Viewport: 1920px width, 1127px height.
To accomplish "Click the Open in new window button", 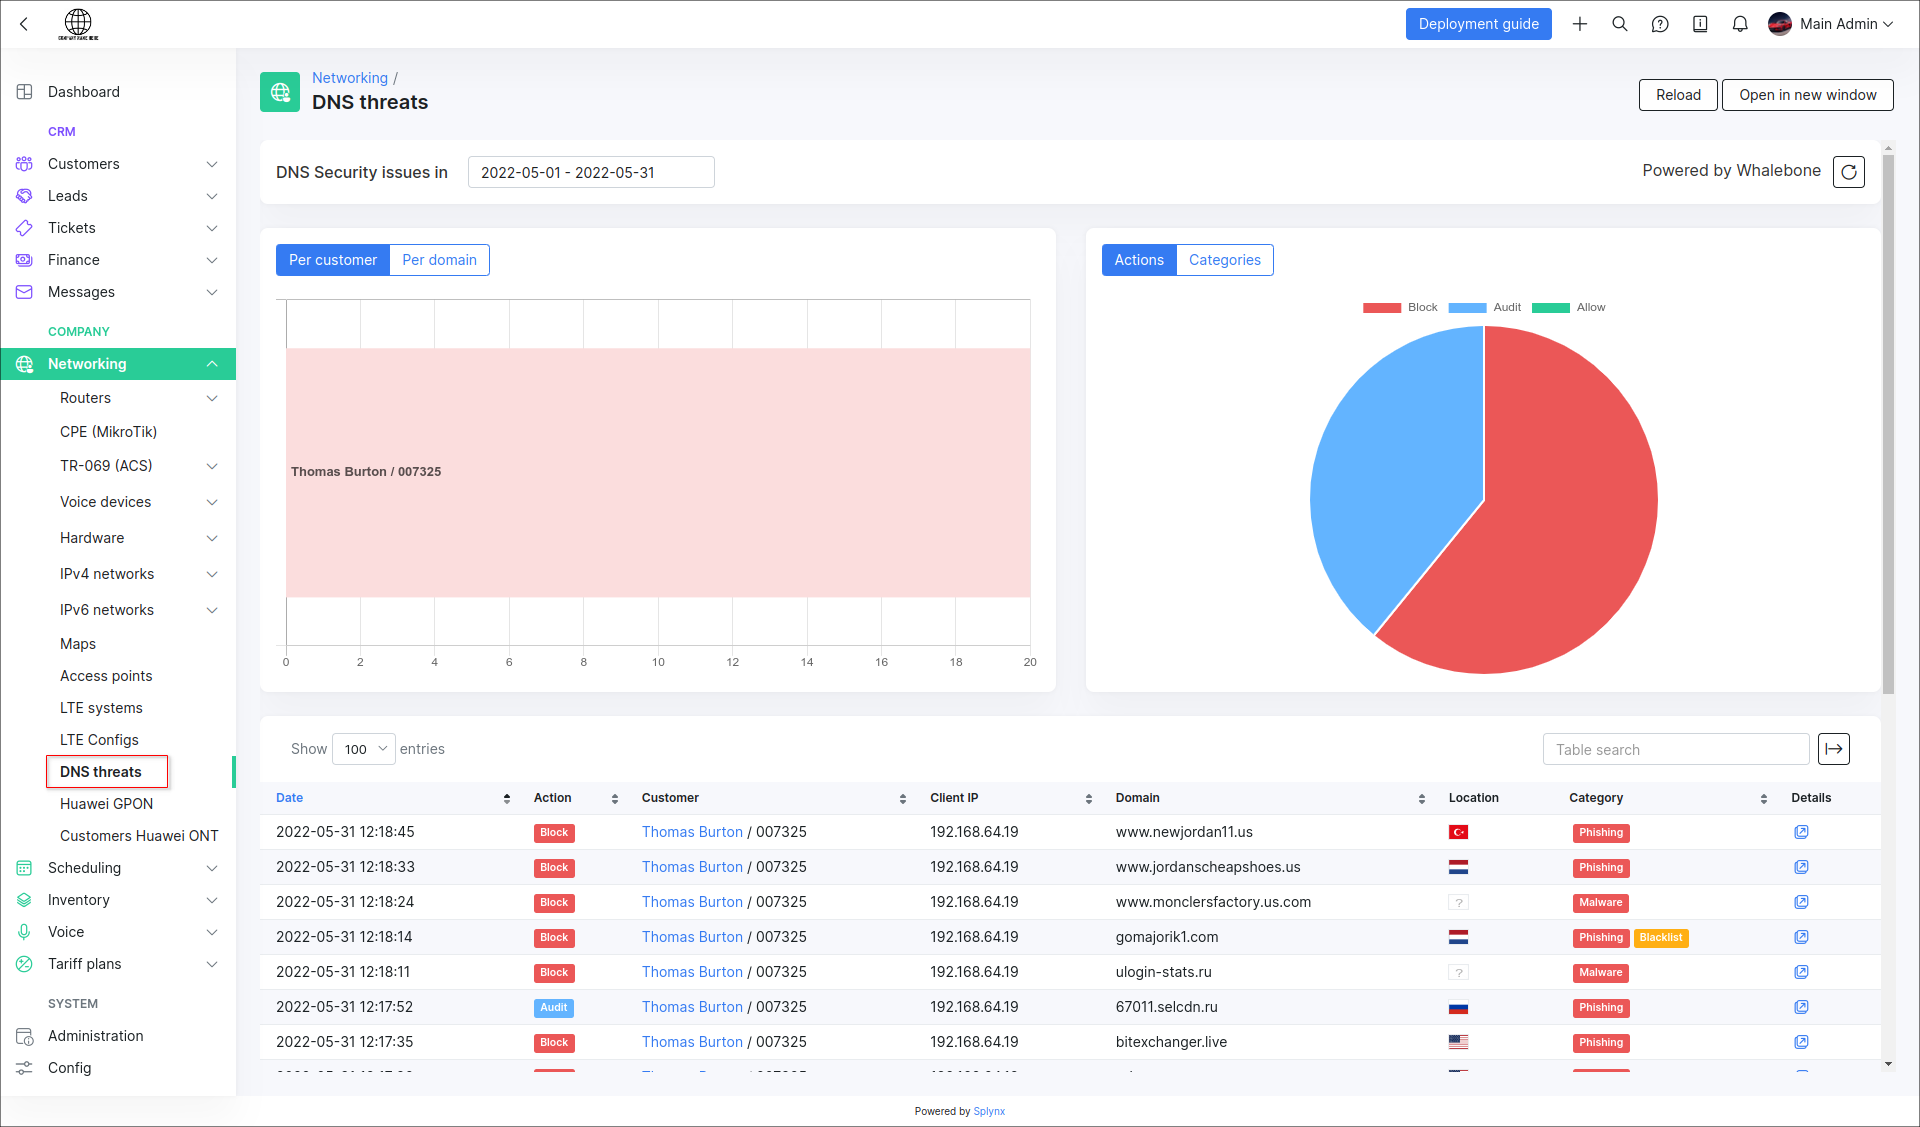I will tap(1807, 95).
